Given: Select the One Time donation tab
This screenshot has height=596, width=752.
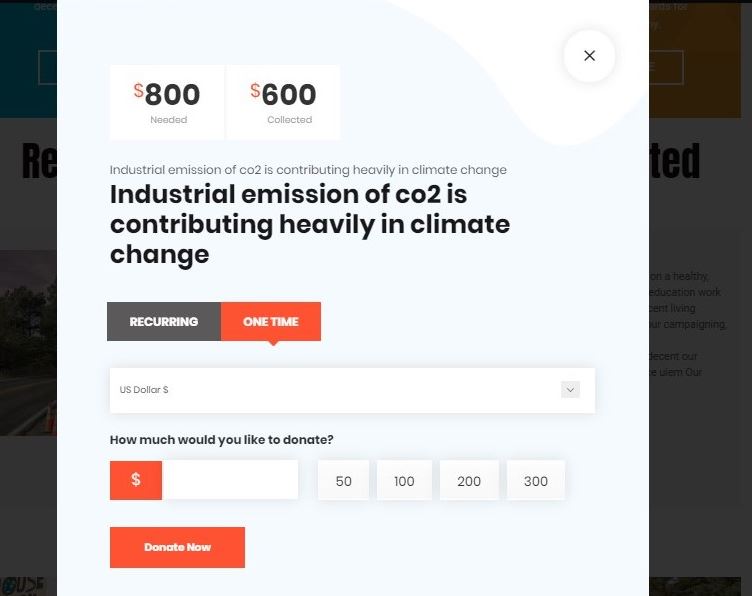Looking at the screenshot, I should coord(271,321).
